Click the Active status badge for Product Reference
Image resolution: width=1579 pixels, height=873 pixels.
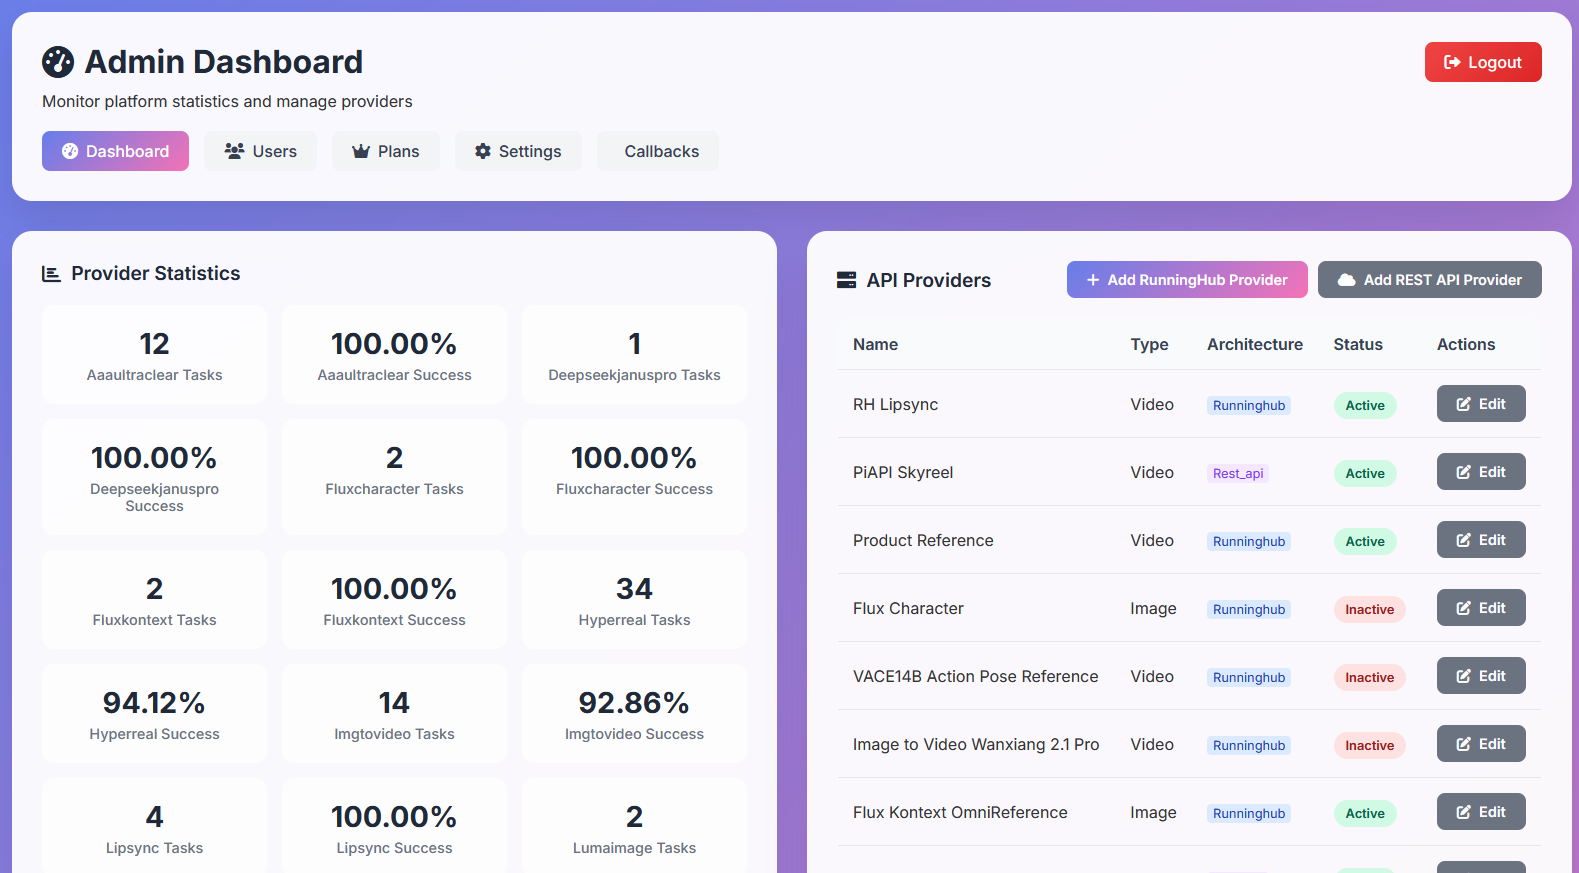(x=1364, y=542)
